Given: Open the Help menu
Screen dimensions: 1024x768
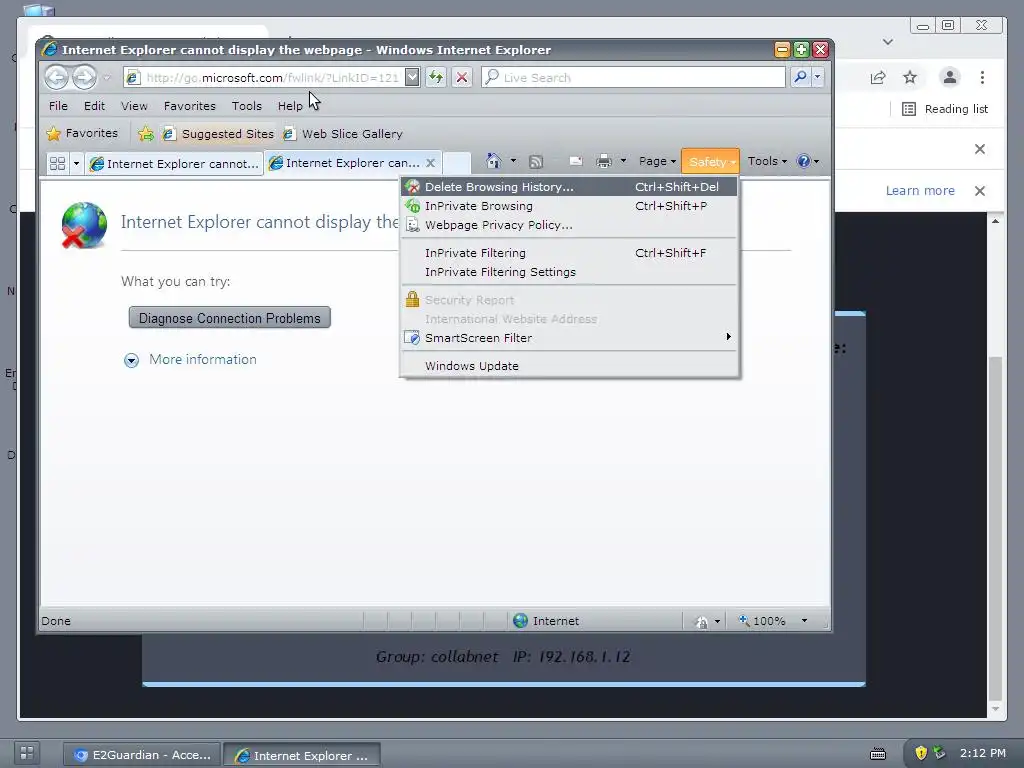Looking at the screenshot, I should pos(290,106).
